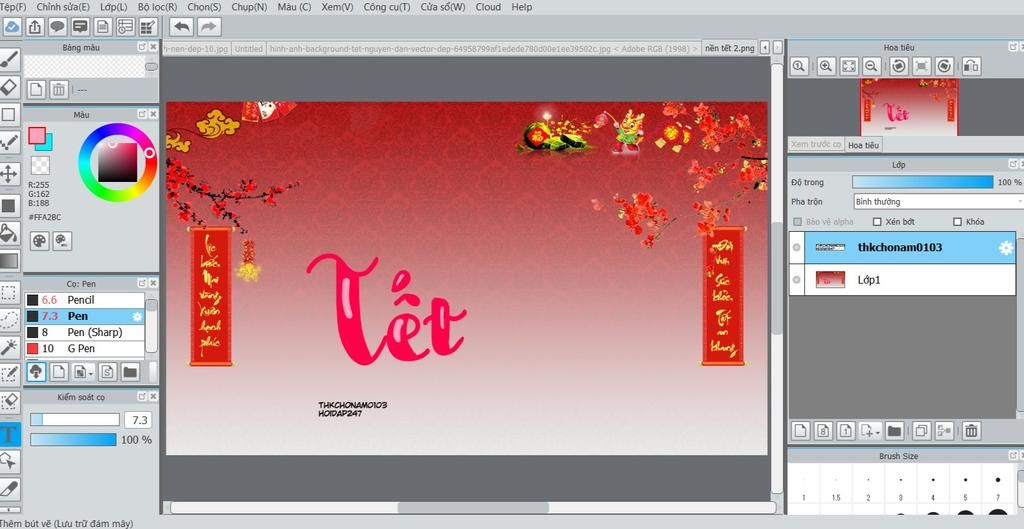
Task: Click the cloud icon in top toolbar
Action: [x=12, y=27]
